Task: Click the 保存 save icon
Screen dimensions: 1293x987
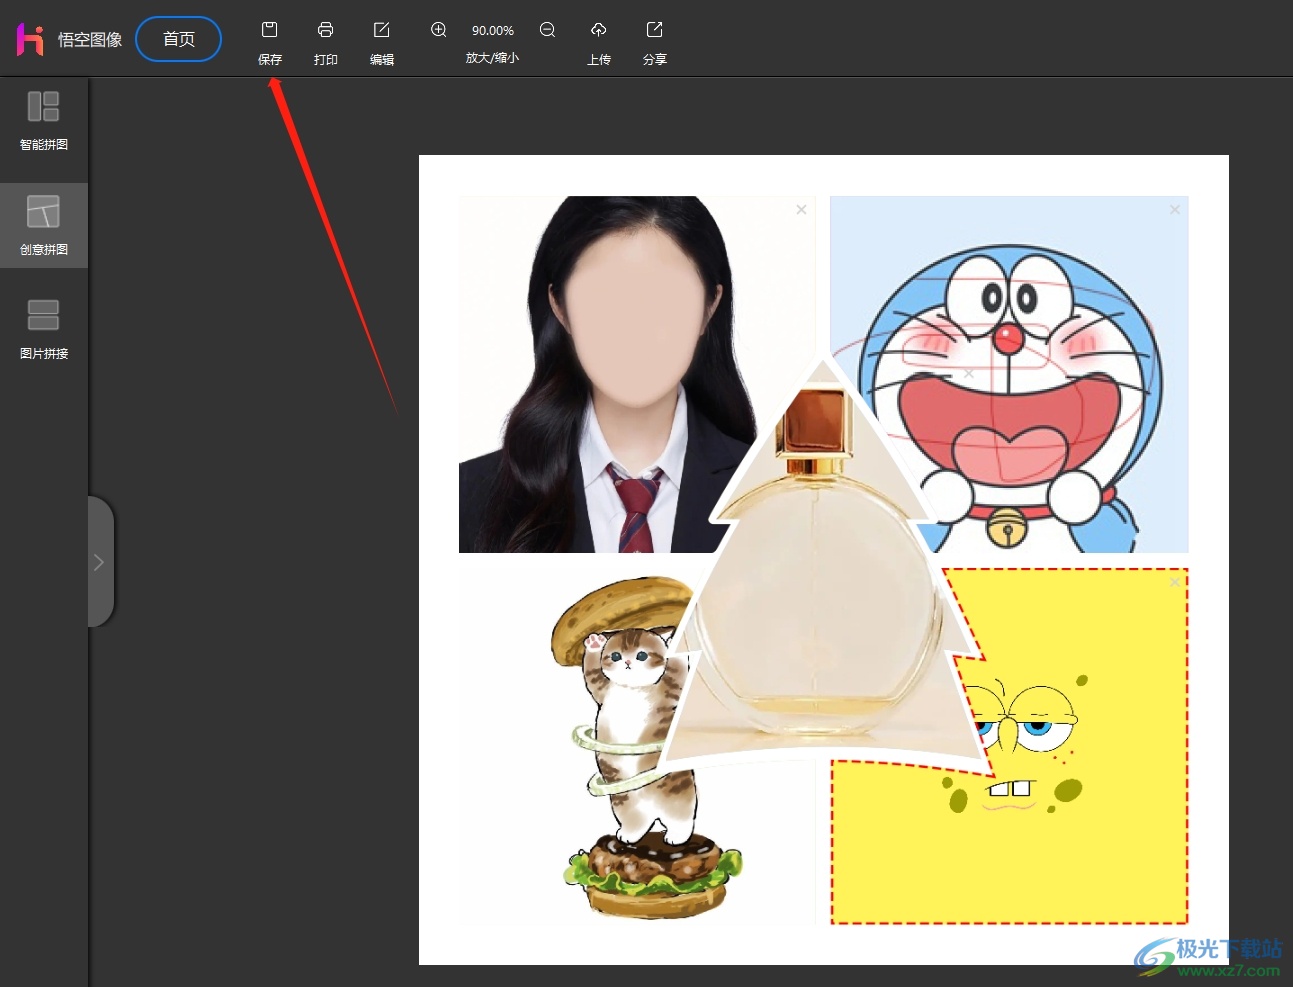Action: [270, 30]
